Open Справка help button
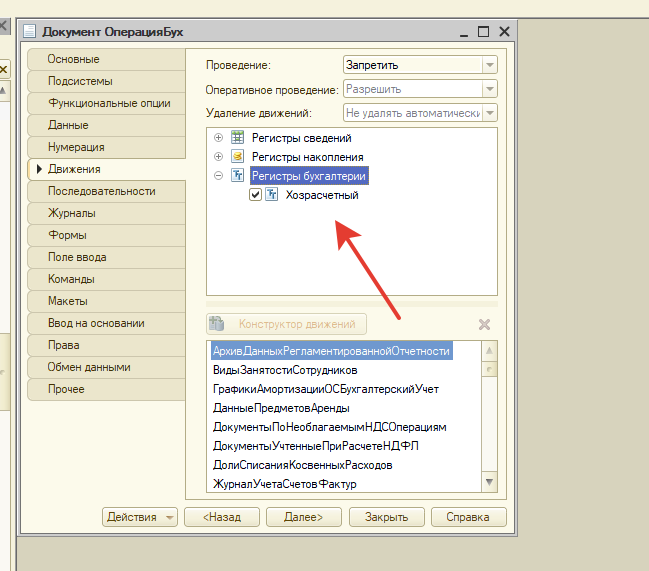This screenshot has width=649, height=571. tap(469, 517)
